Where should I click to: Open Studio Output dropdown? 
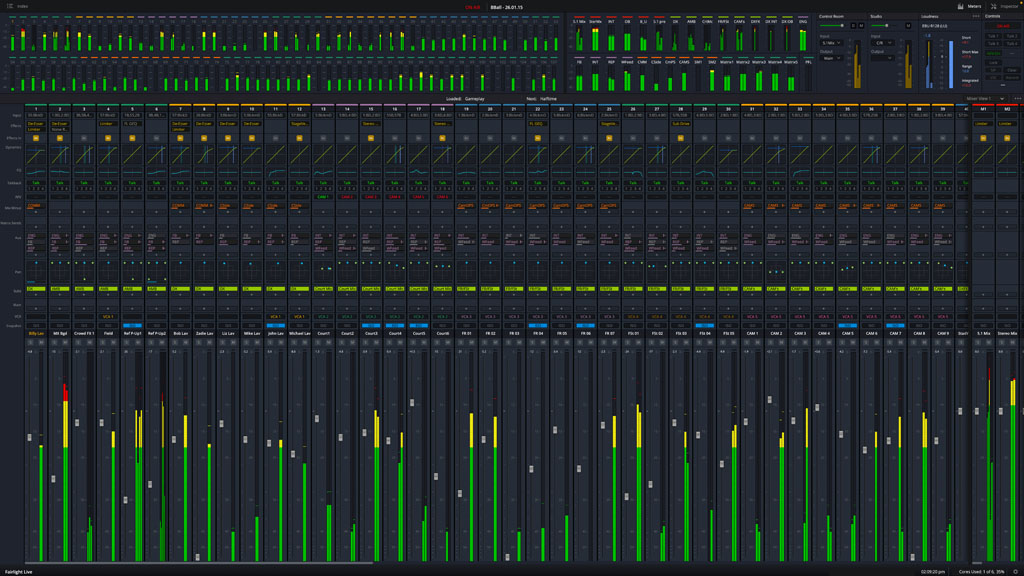pos(883,58)
